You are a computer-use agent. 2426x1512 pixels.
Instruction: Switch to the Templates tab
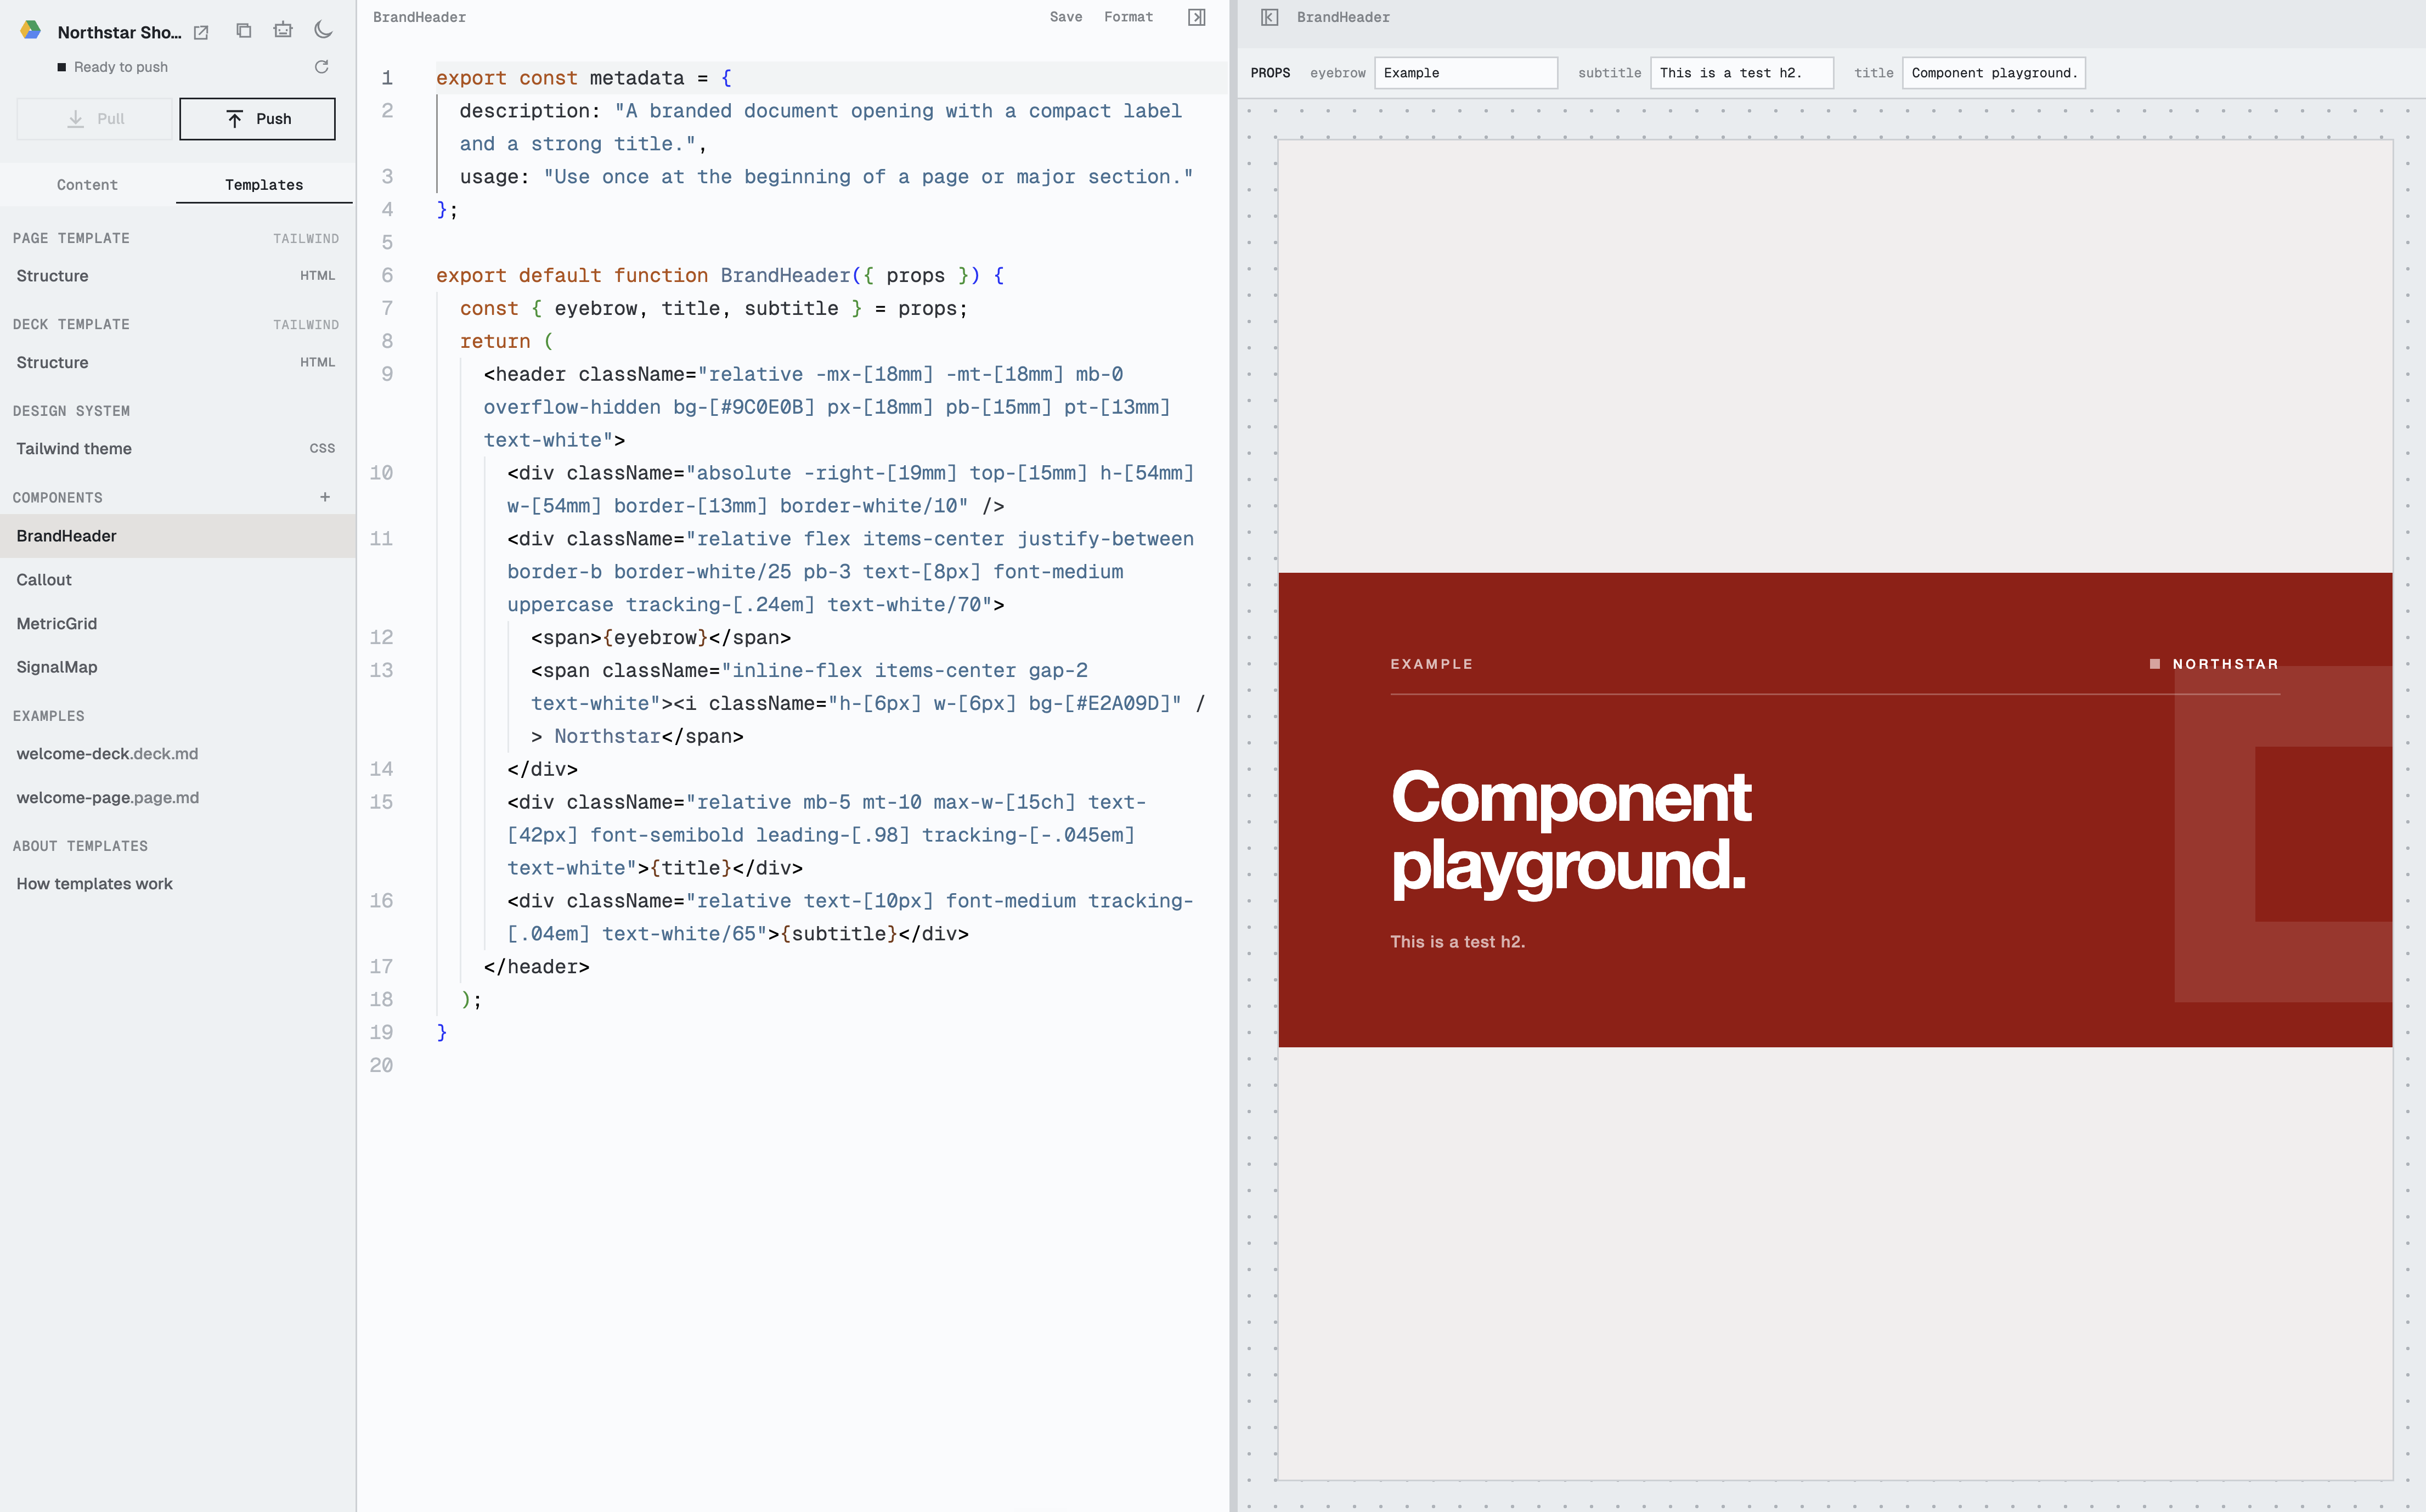click(264, 185)
